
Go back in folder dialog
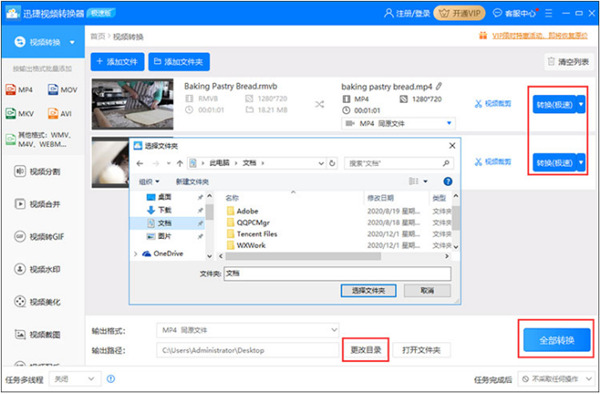click(x=140, y=163)
